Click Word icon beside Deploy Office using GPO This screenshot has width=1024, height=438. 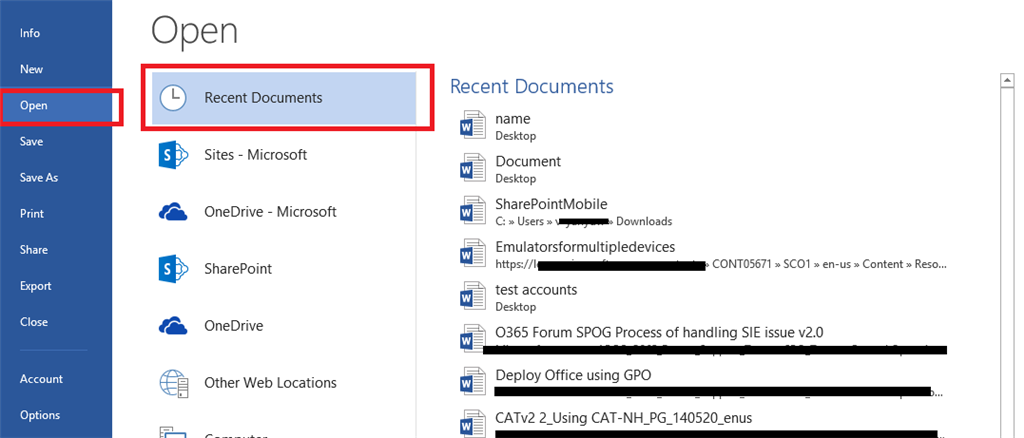(473, 382)
